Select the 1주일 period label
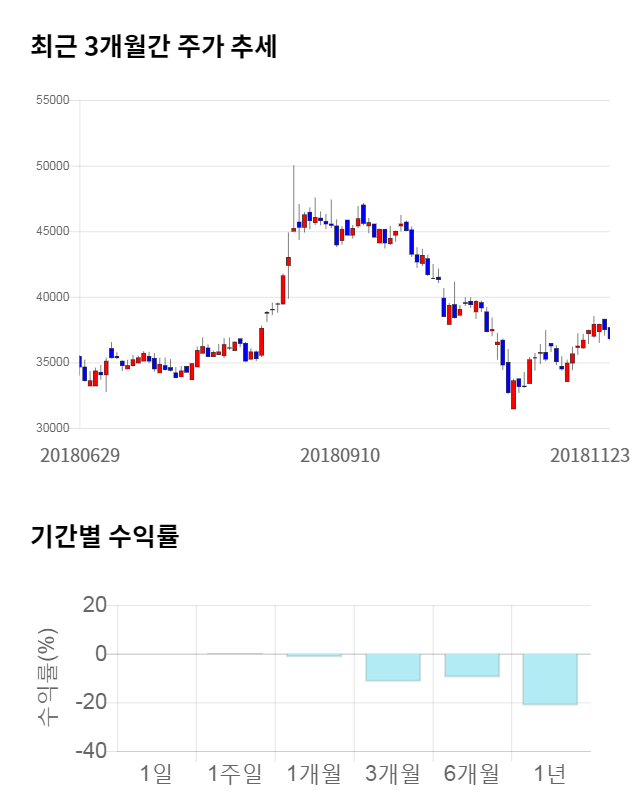 [x=235, y=773]
